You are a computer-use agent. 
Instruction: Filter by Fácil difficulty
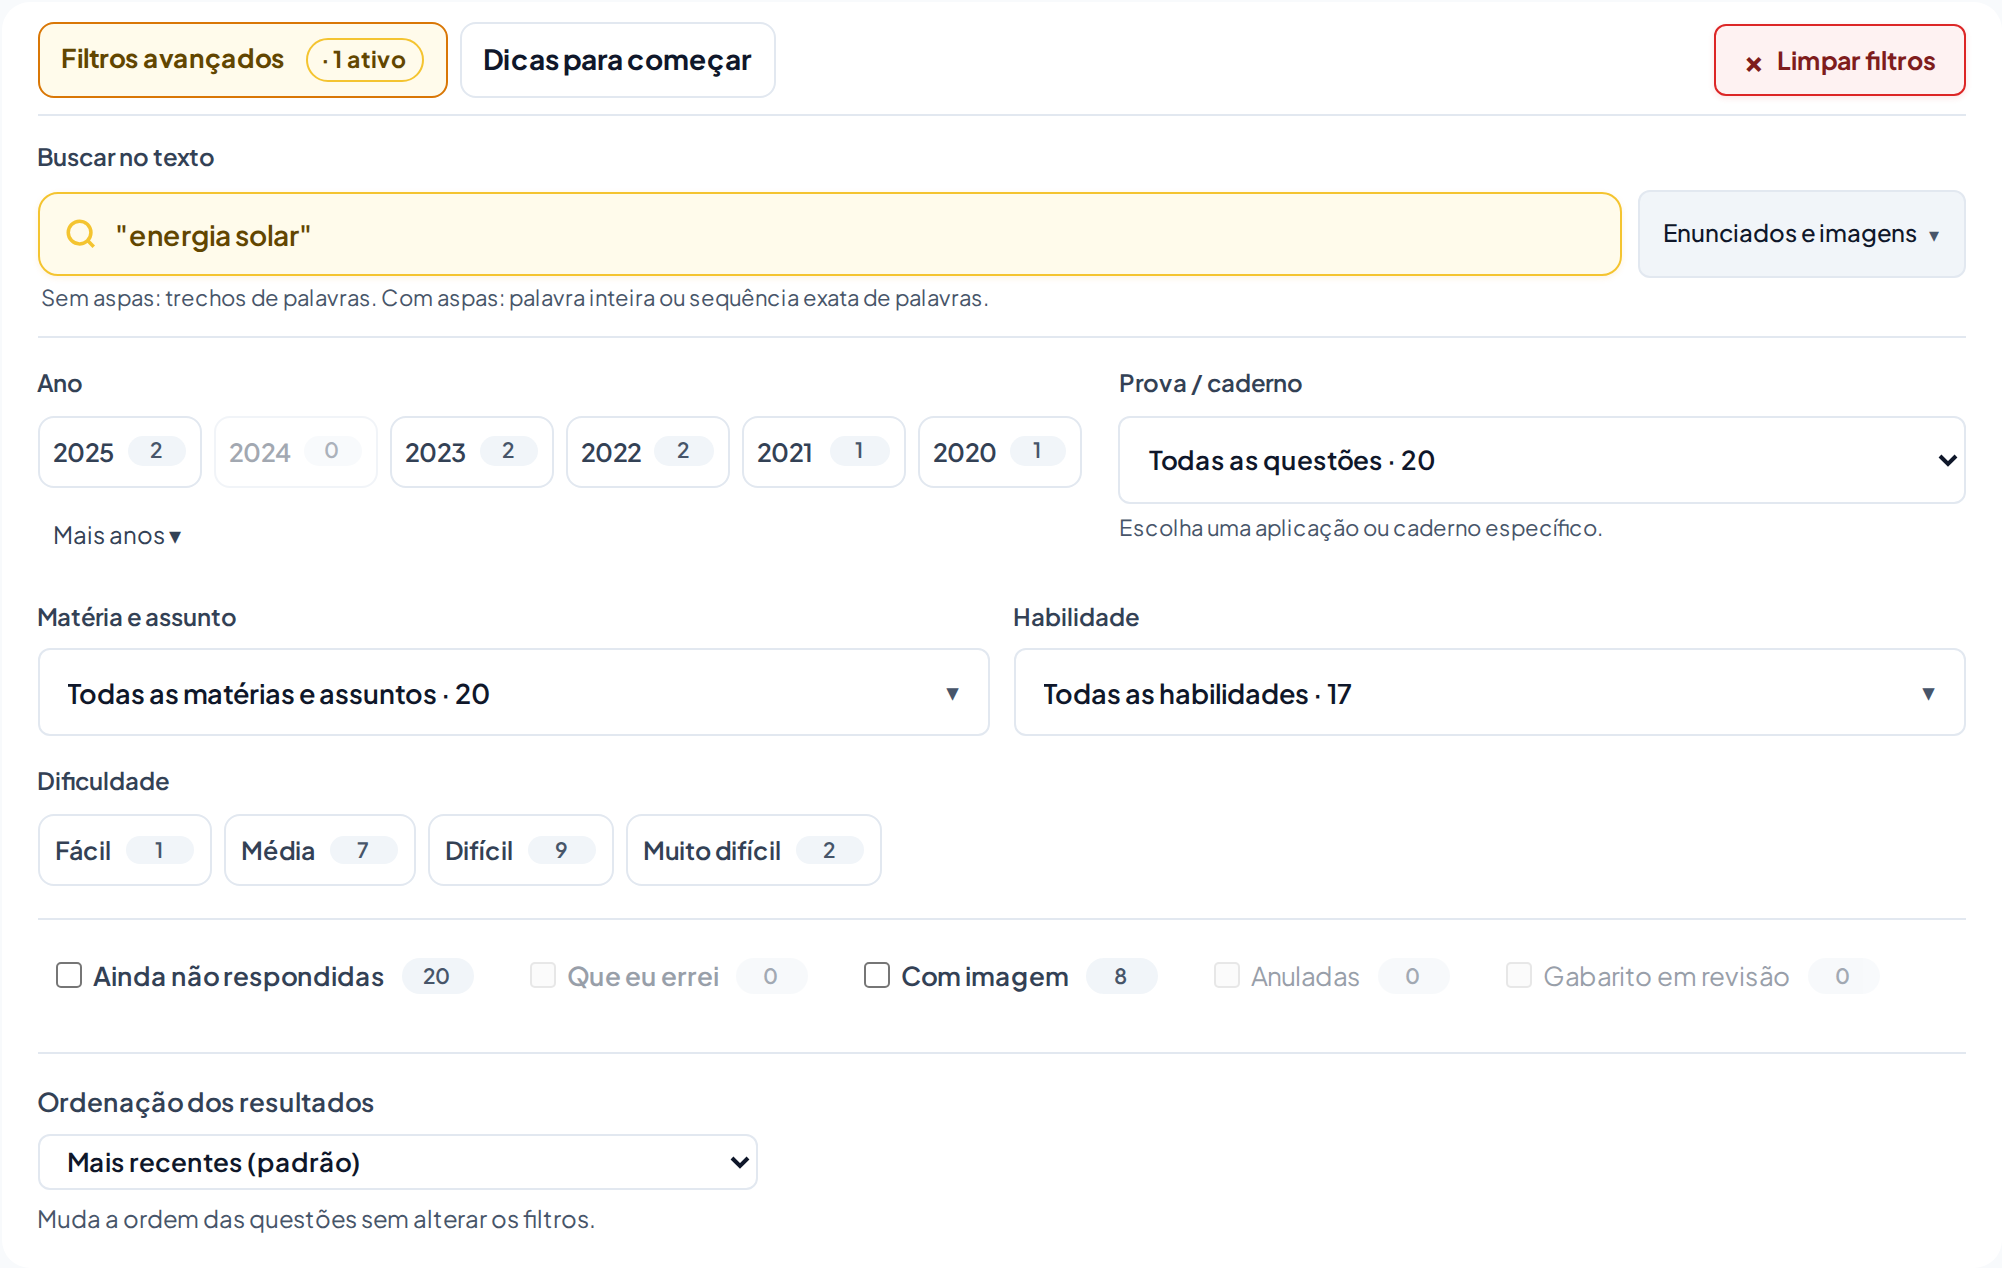[125, 850]
